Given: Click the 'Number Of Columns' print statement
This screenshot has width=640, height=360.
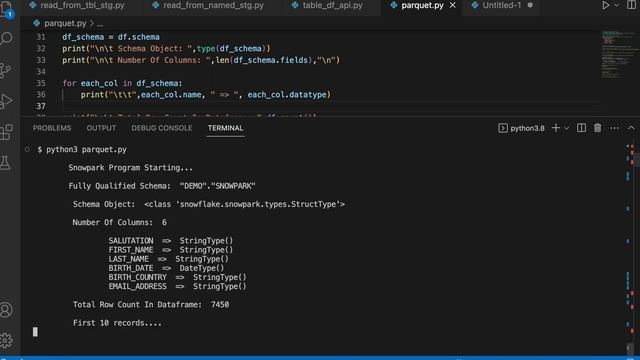Looking at the screenshot, I should (x=201, y=60).
